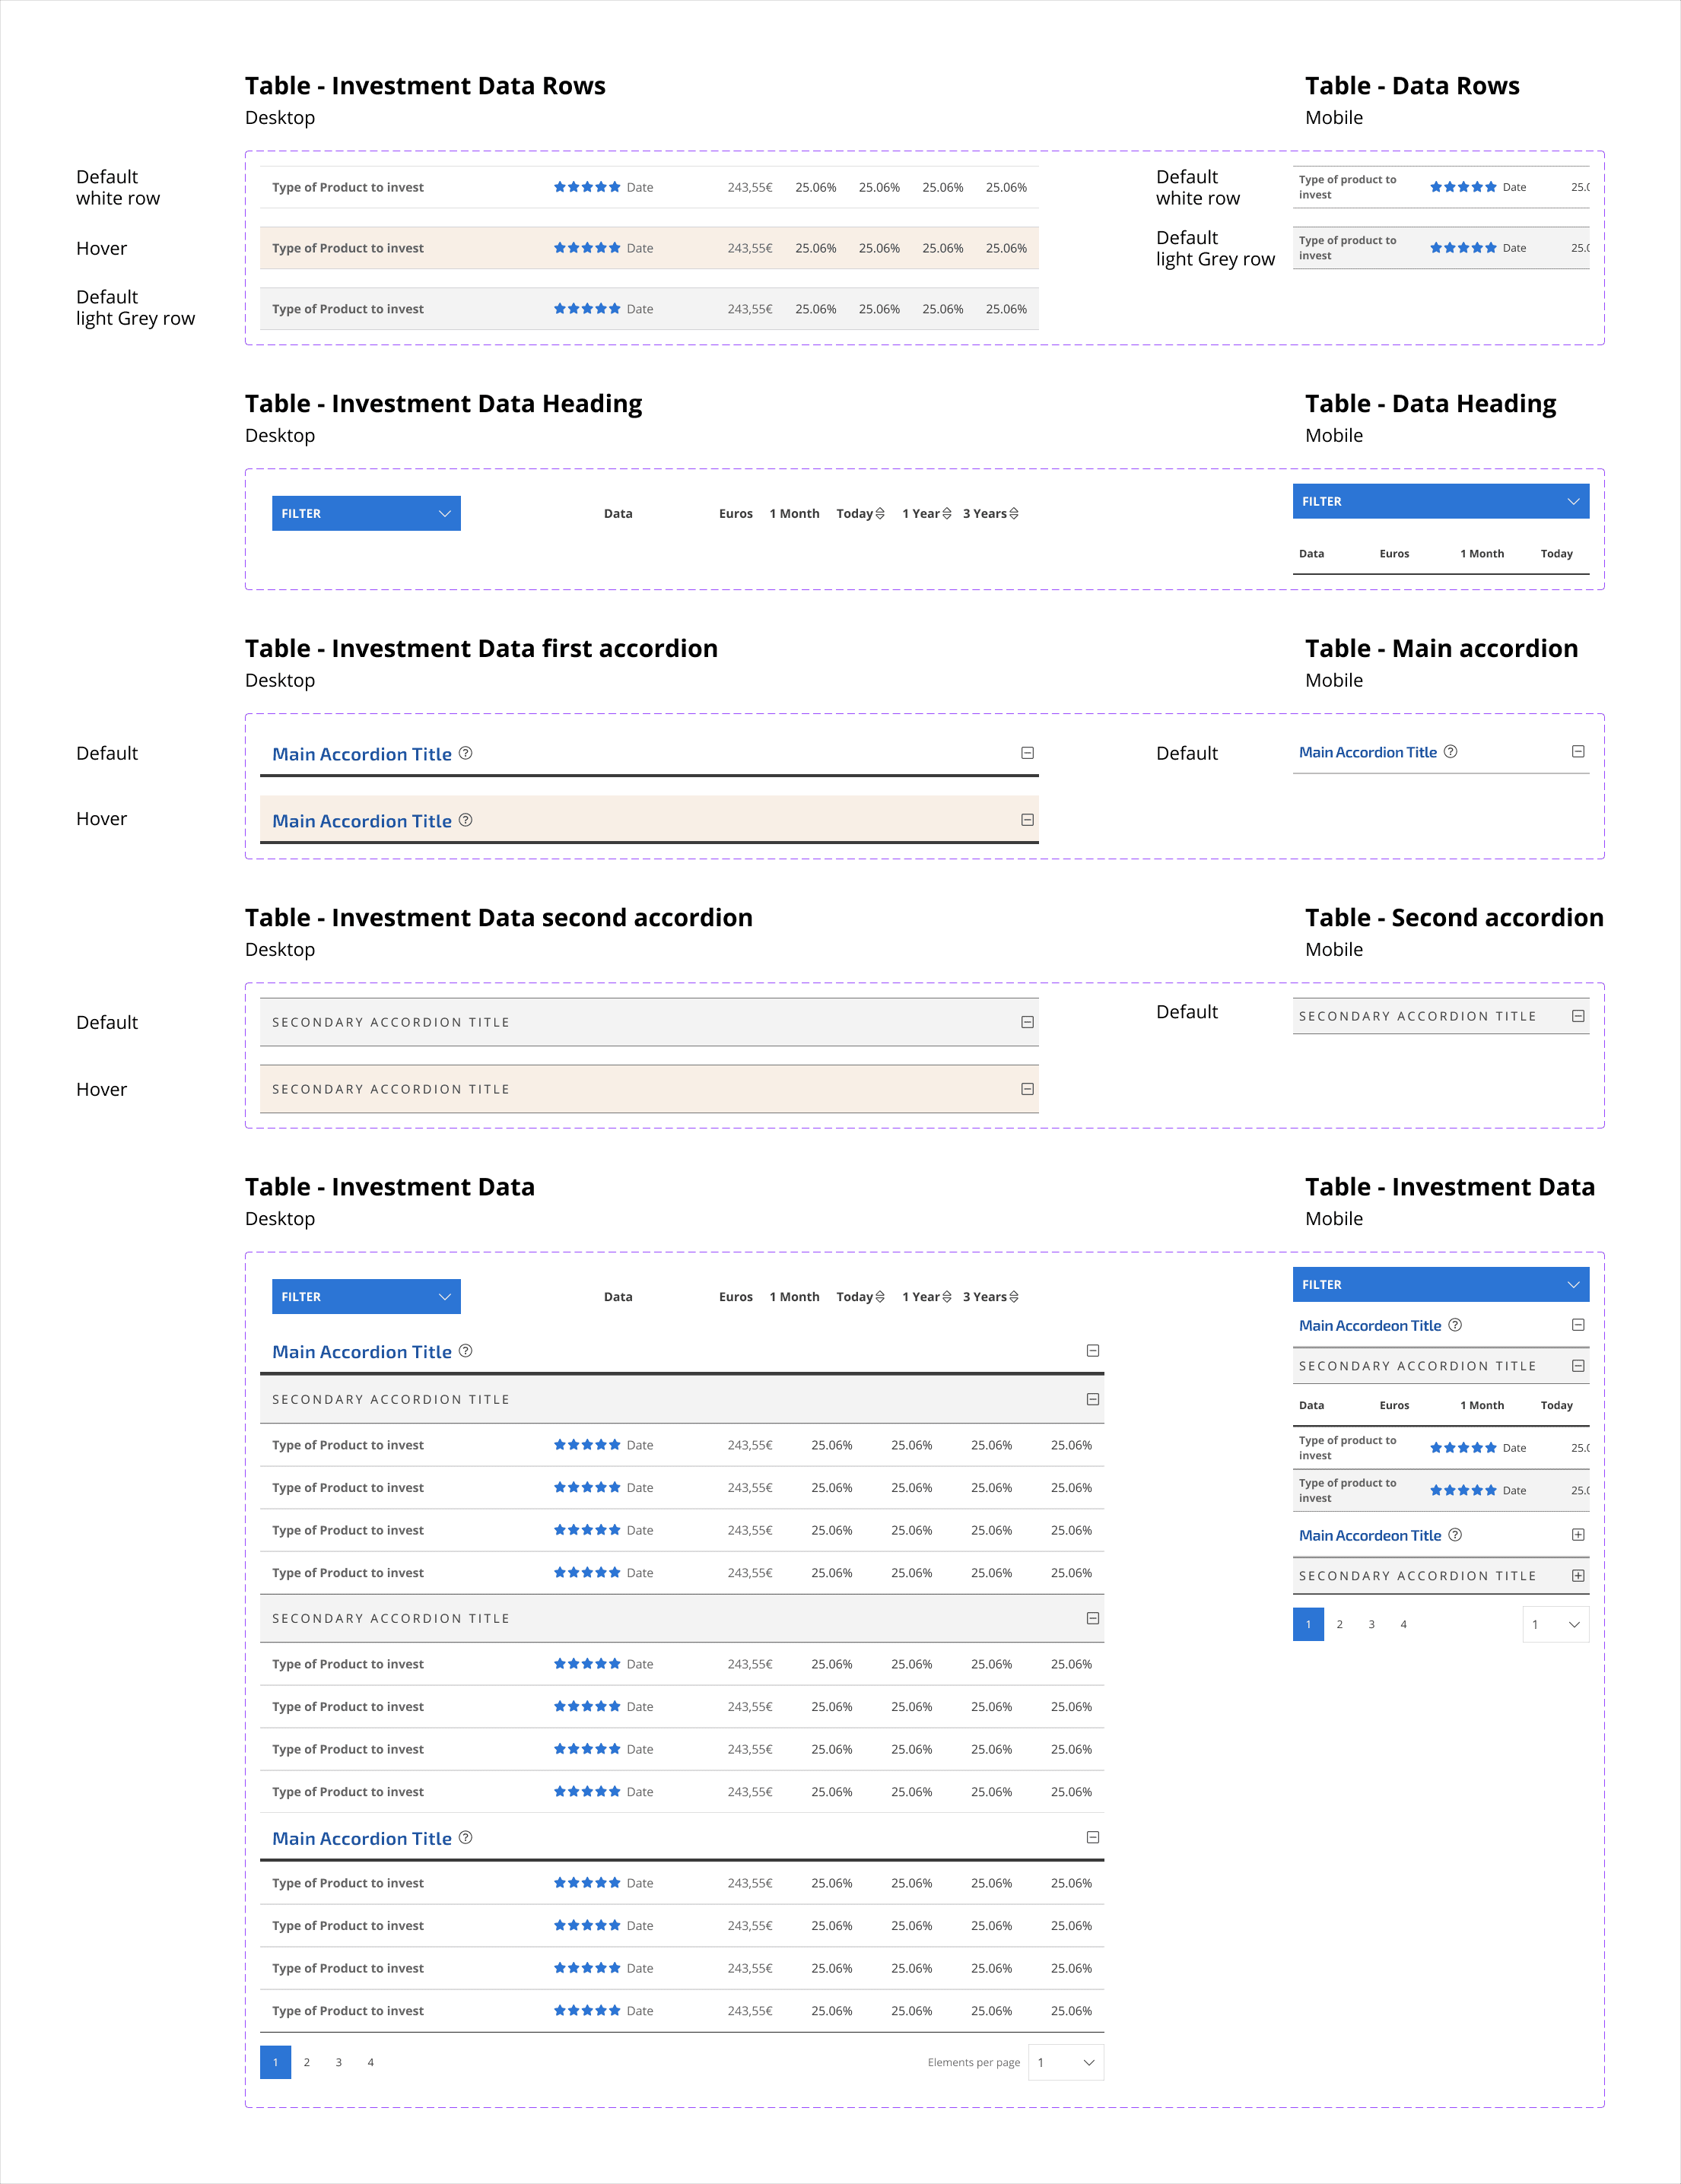
Task: Open mobile pagination page-size dropdown
Action: pyautogui.click(x=1556, y=1624)
